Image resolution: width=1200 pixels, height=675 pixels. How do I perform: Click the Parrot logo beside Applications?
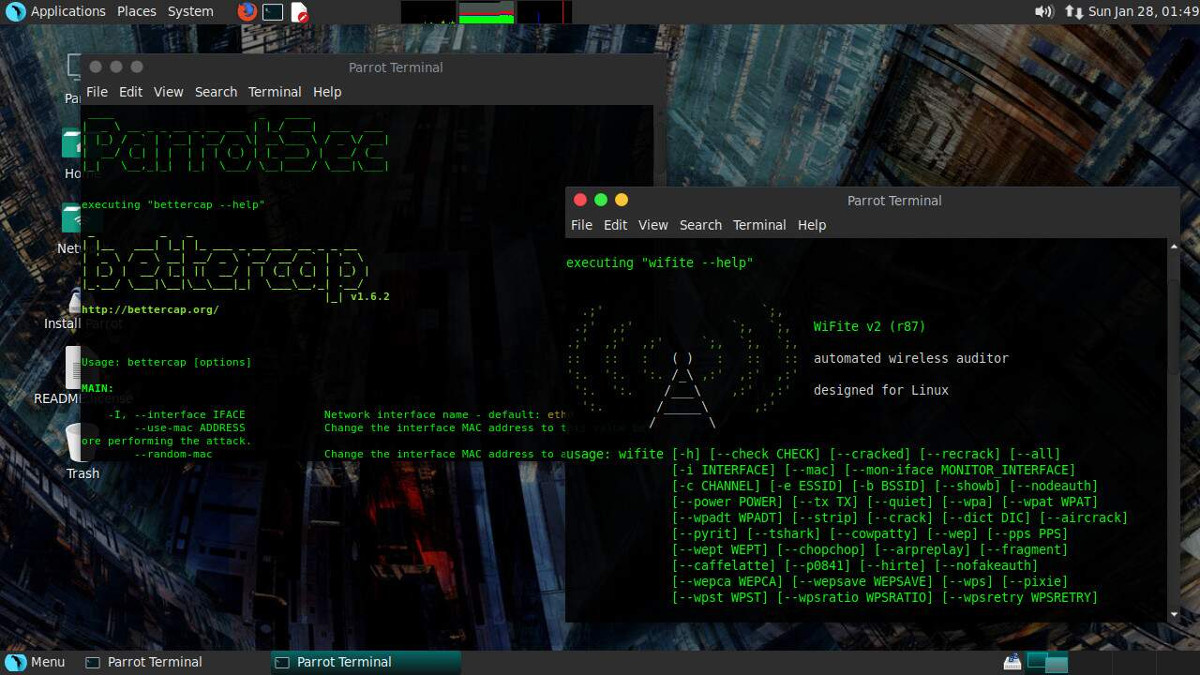pyautogui.click(x=14, y=12)
